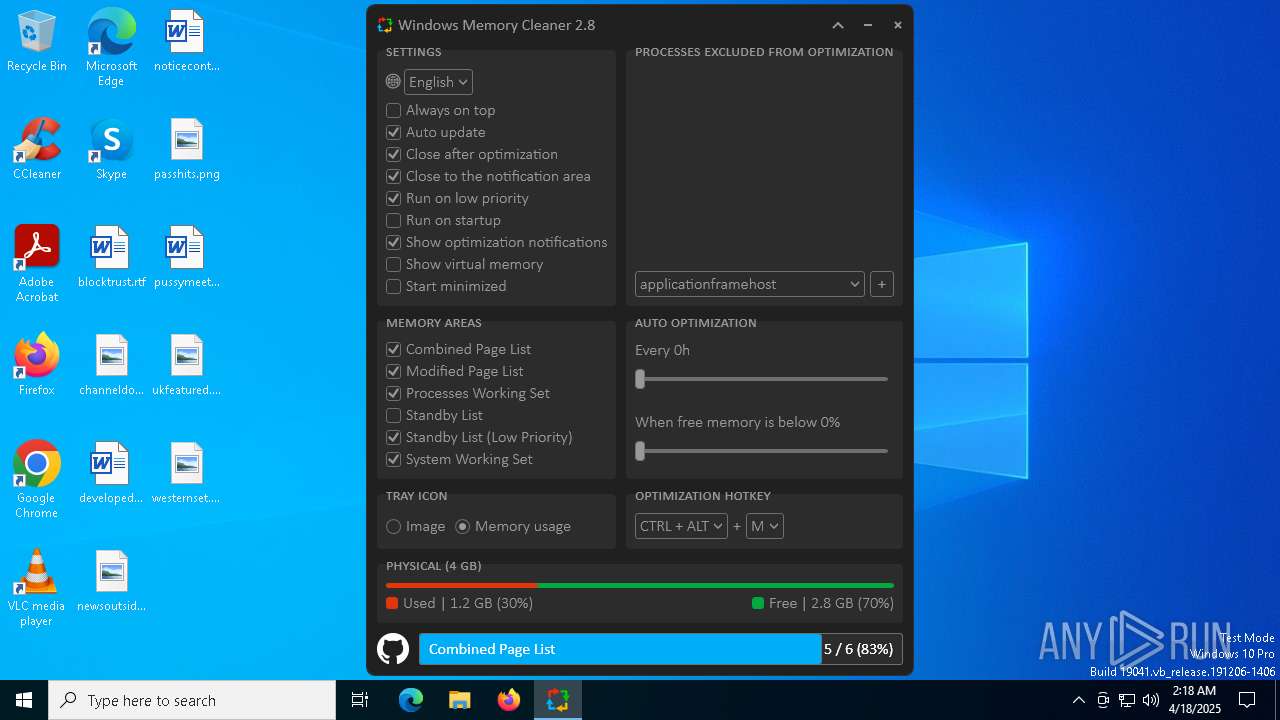Open Task View in taskbar
Image resolution: width=1280 pixels, height=720 pixels.
point(360,700)
